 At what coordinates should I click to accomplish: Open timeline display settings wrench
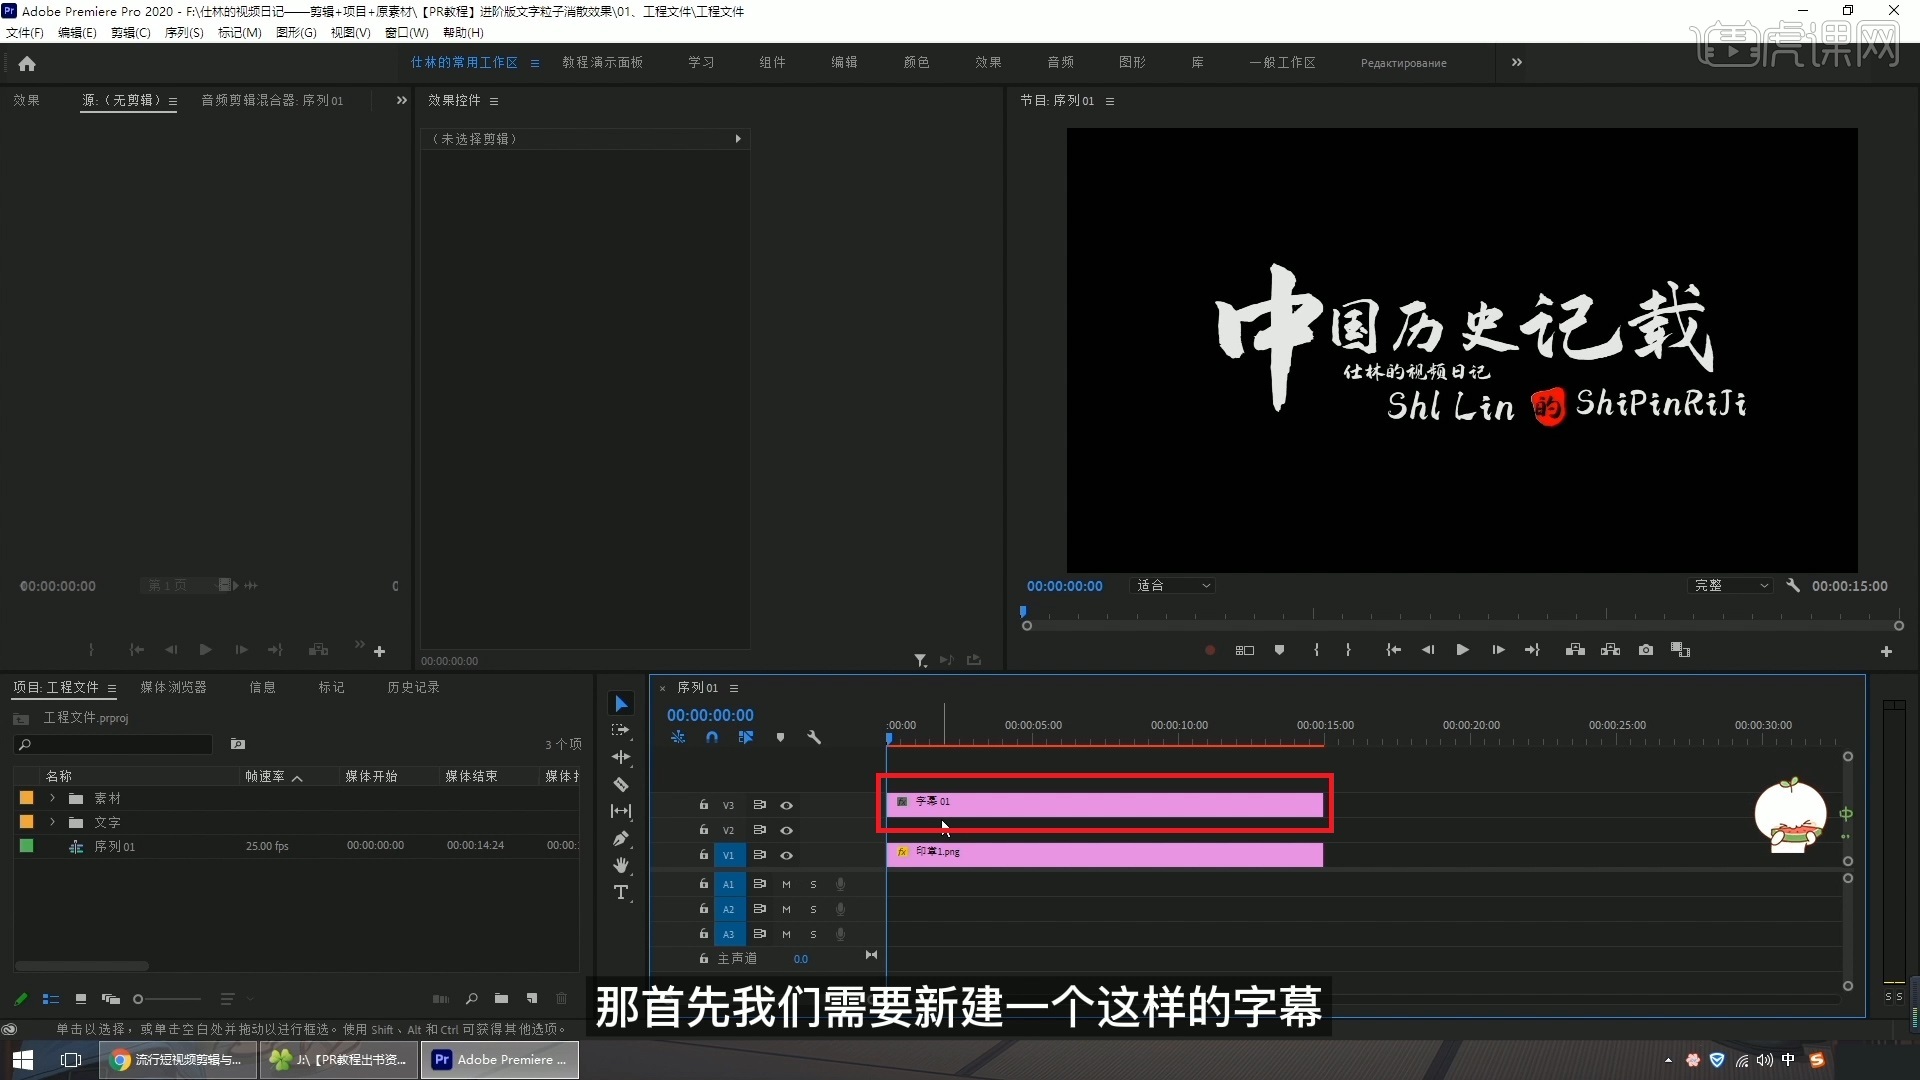[814, 737]
